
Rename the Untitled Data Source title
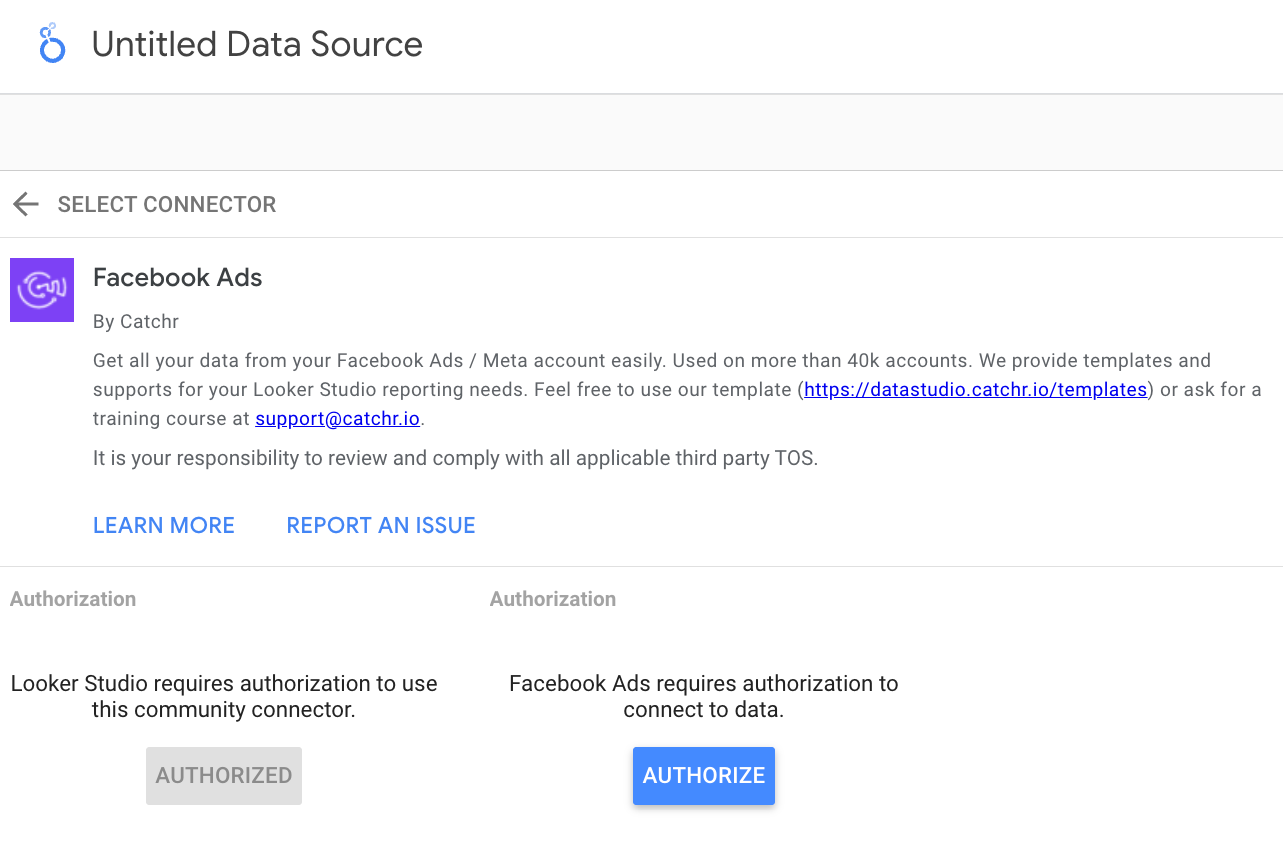tap(256, 44)
